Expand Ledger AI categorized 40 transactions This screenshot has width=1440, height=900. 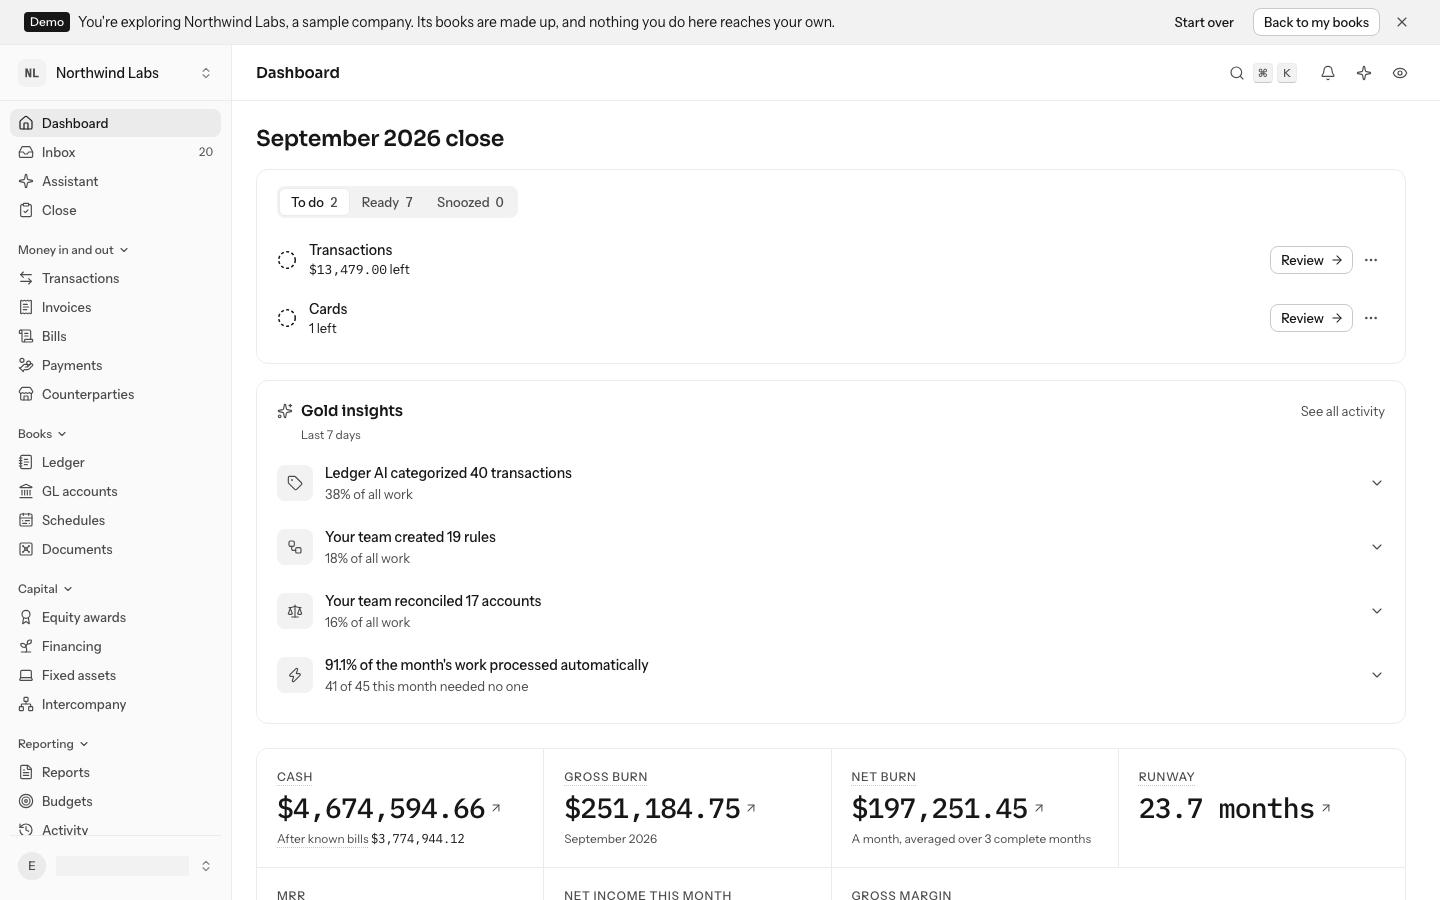point(1377,483)
